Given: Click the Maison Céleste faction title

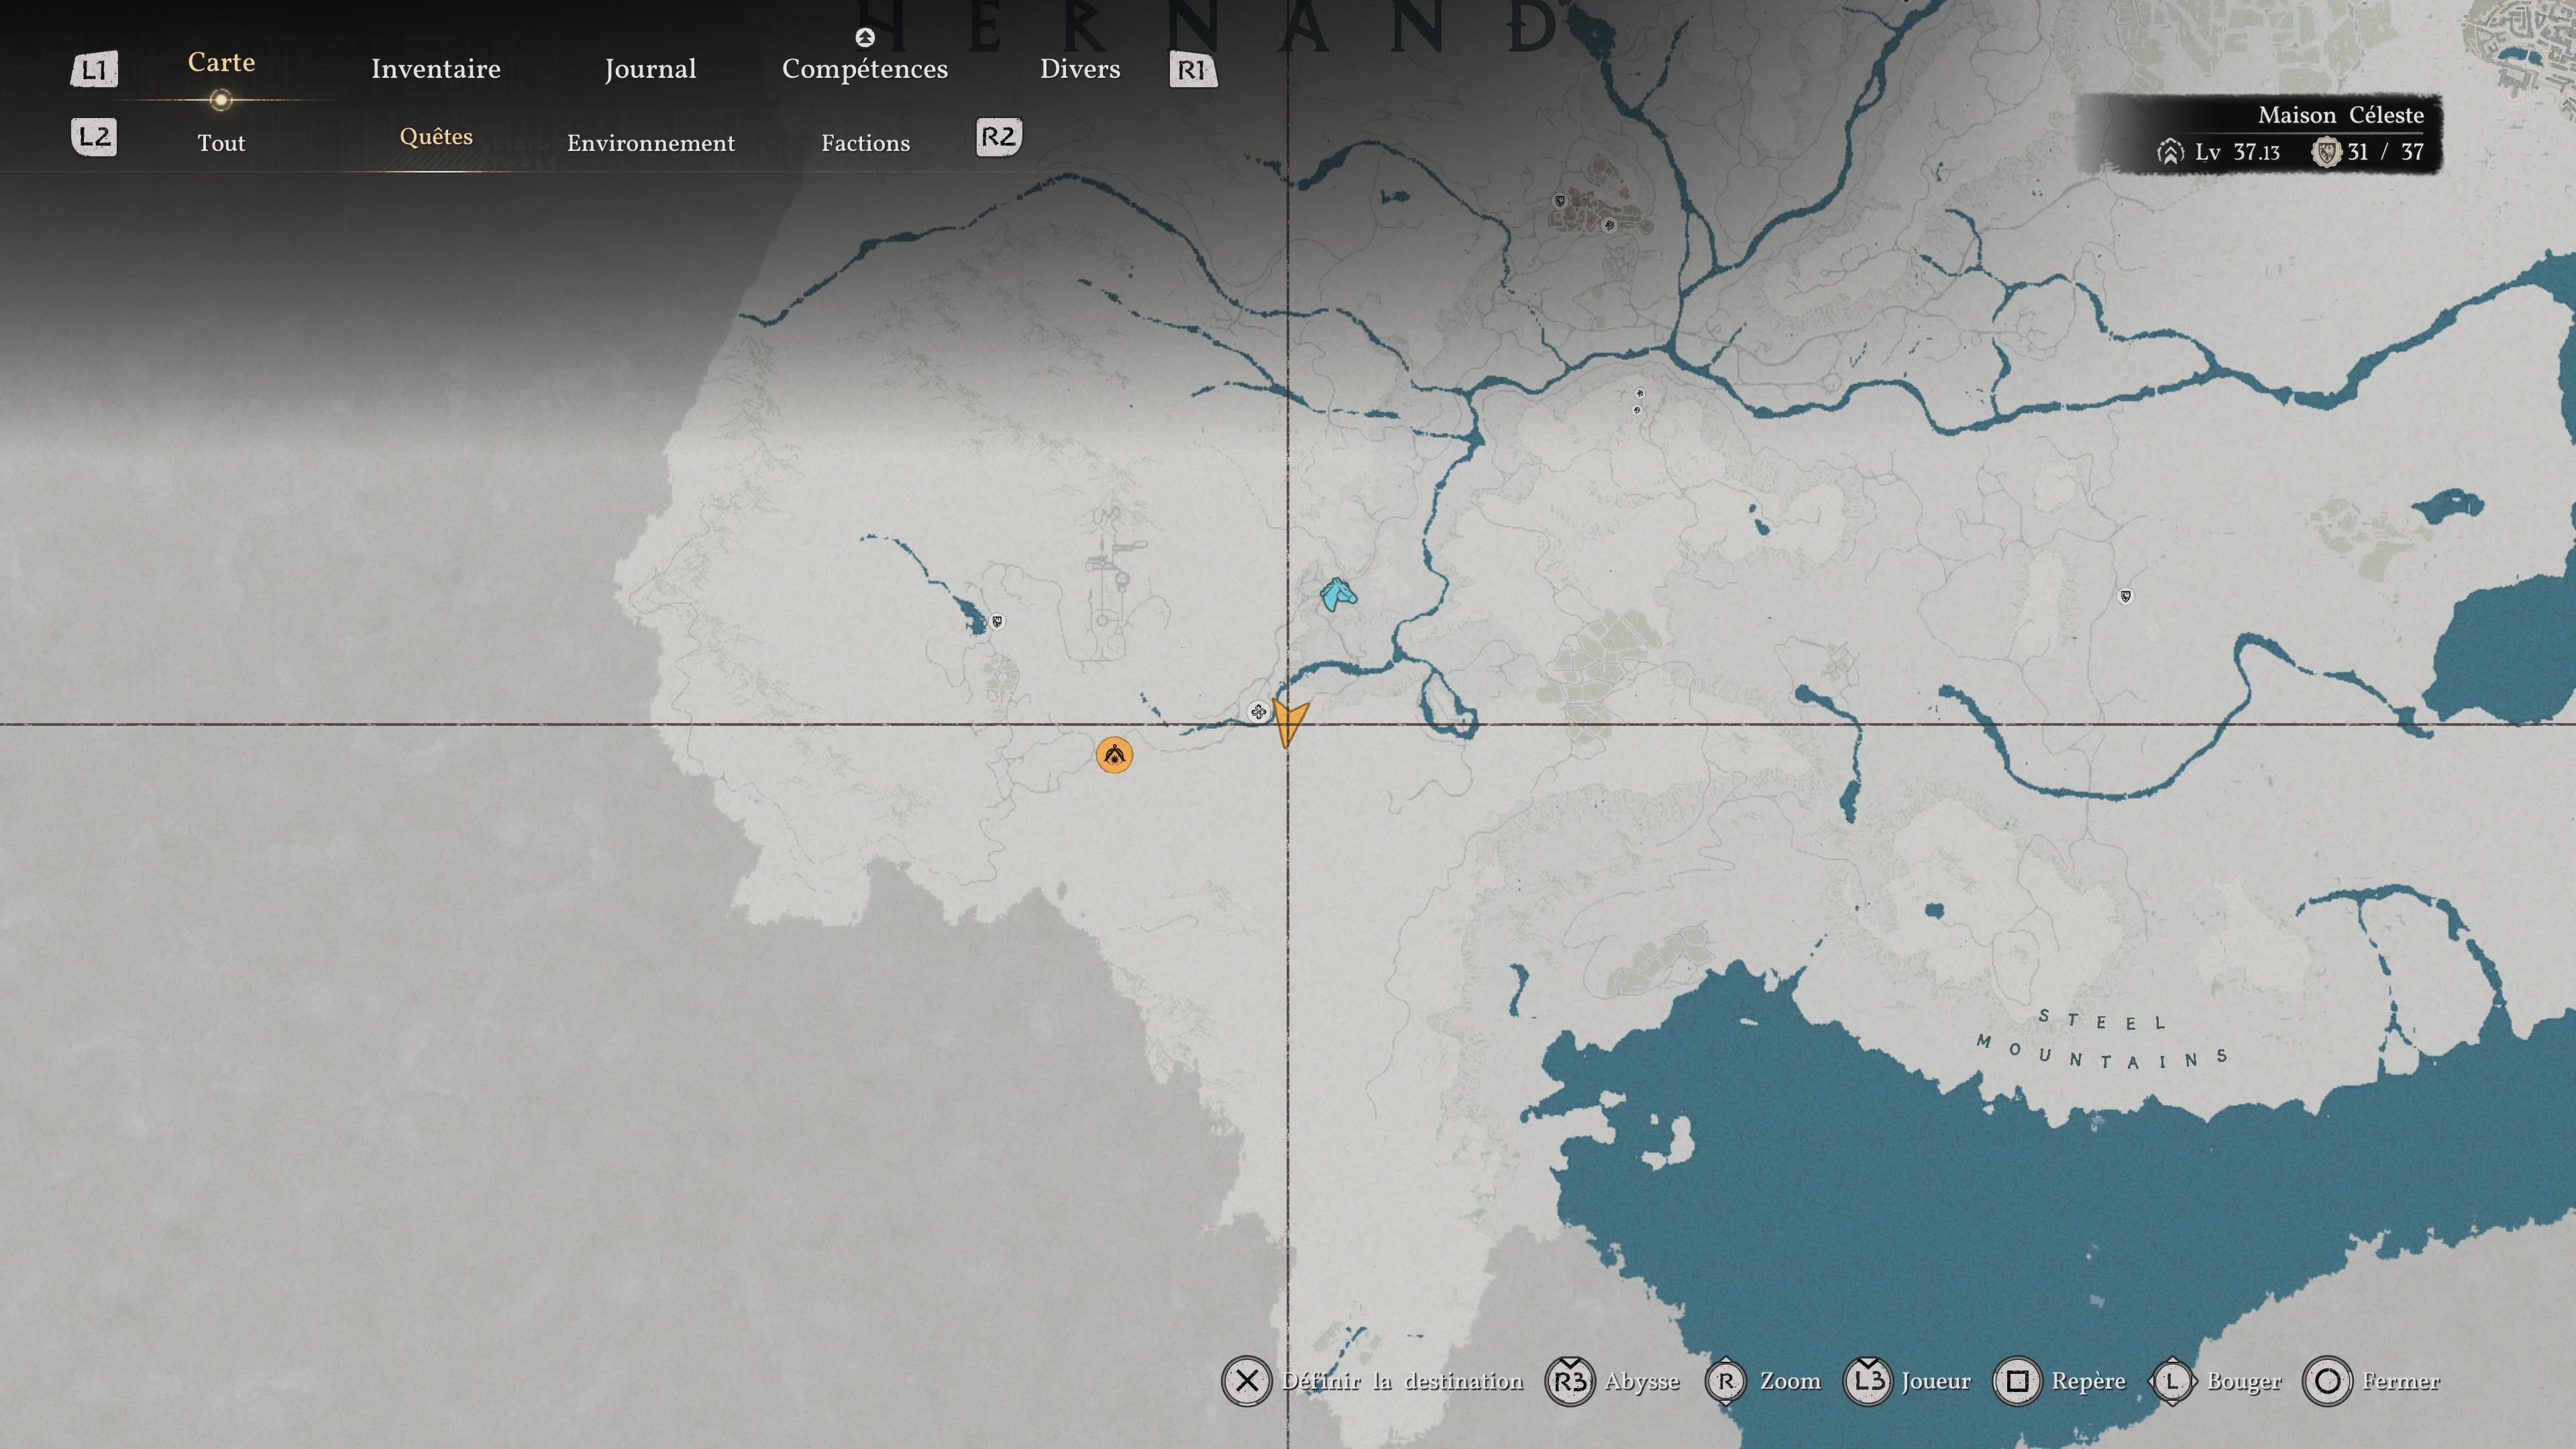Looking at the screenshot, I should click(x=2340, y=115).
